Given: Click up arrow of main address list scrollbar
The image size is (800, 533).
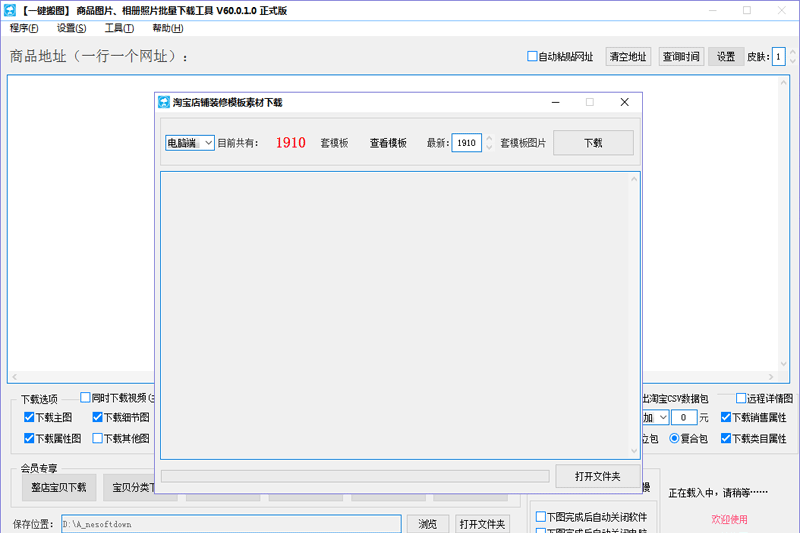Looking at the screenshot, I should tap(784, 82).
